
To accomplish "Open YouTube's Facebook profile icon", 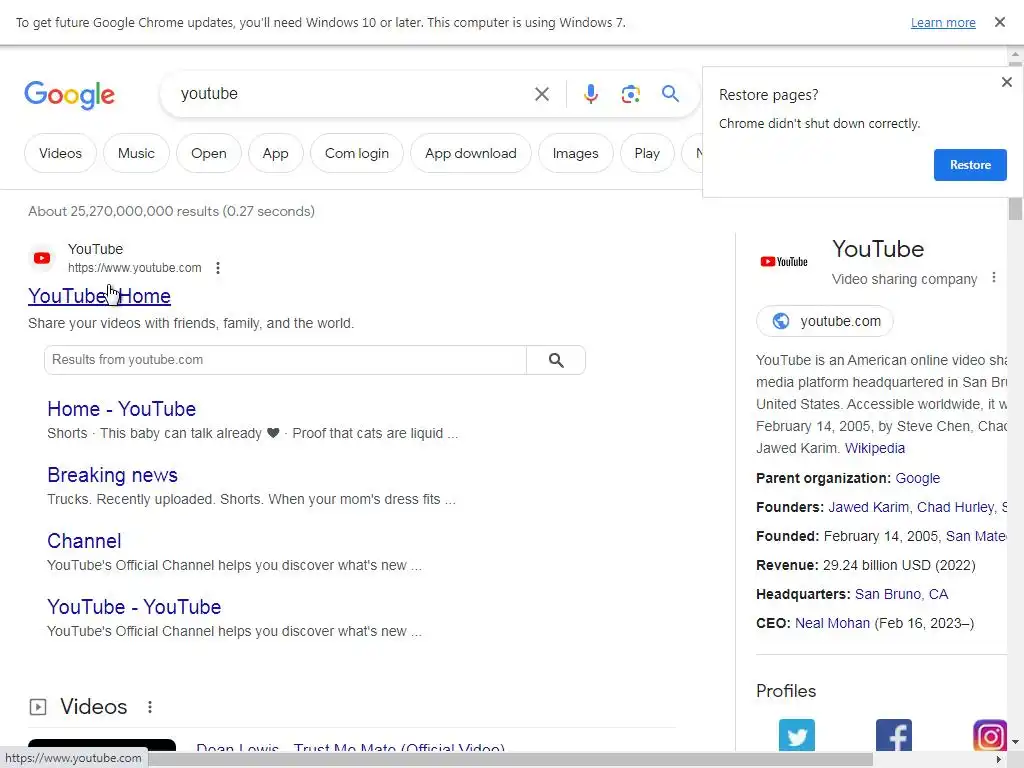I will (893, 735).
